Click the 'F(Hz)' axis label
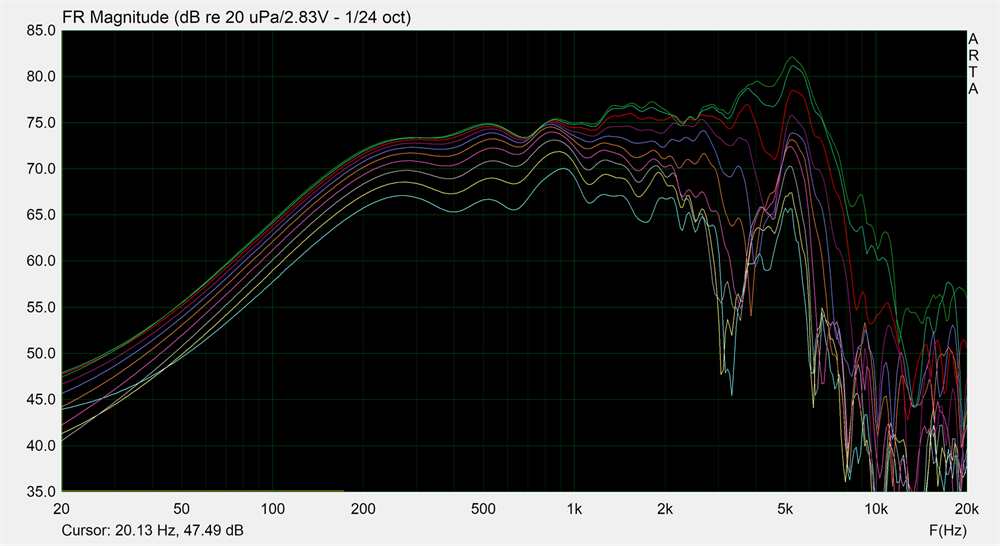This screenshot has width=1000, height=546. [948, 530]
